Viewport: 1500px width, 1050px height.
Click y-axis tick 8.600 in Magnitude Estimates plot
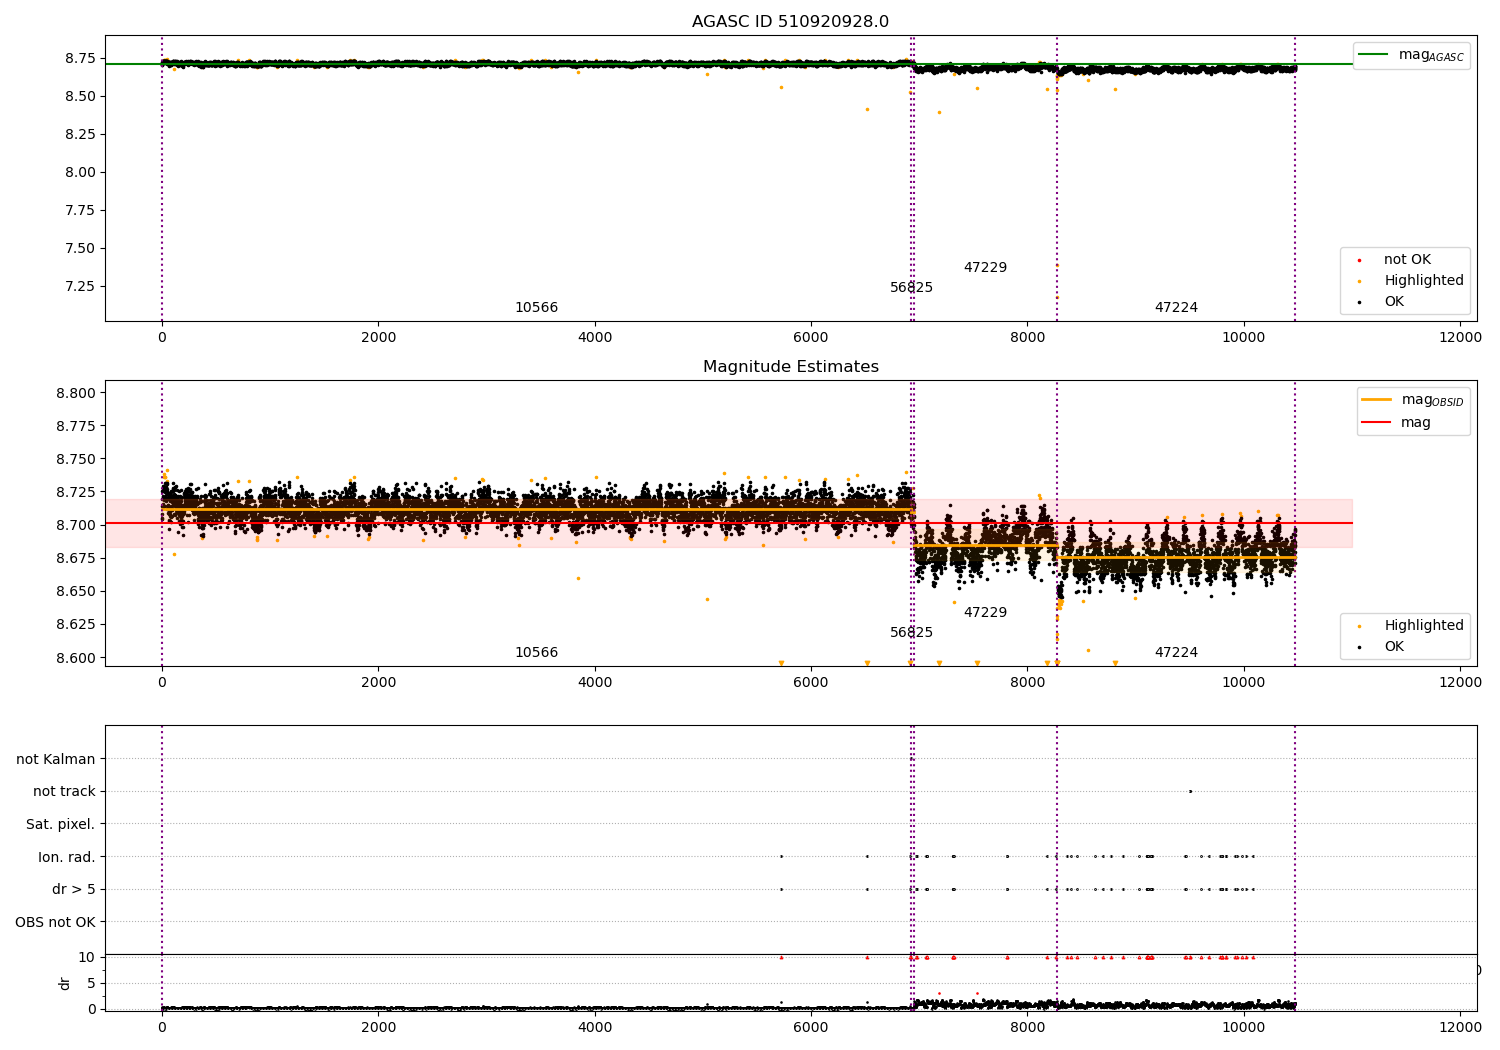[x=77, y=658]
